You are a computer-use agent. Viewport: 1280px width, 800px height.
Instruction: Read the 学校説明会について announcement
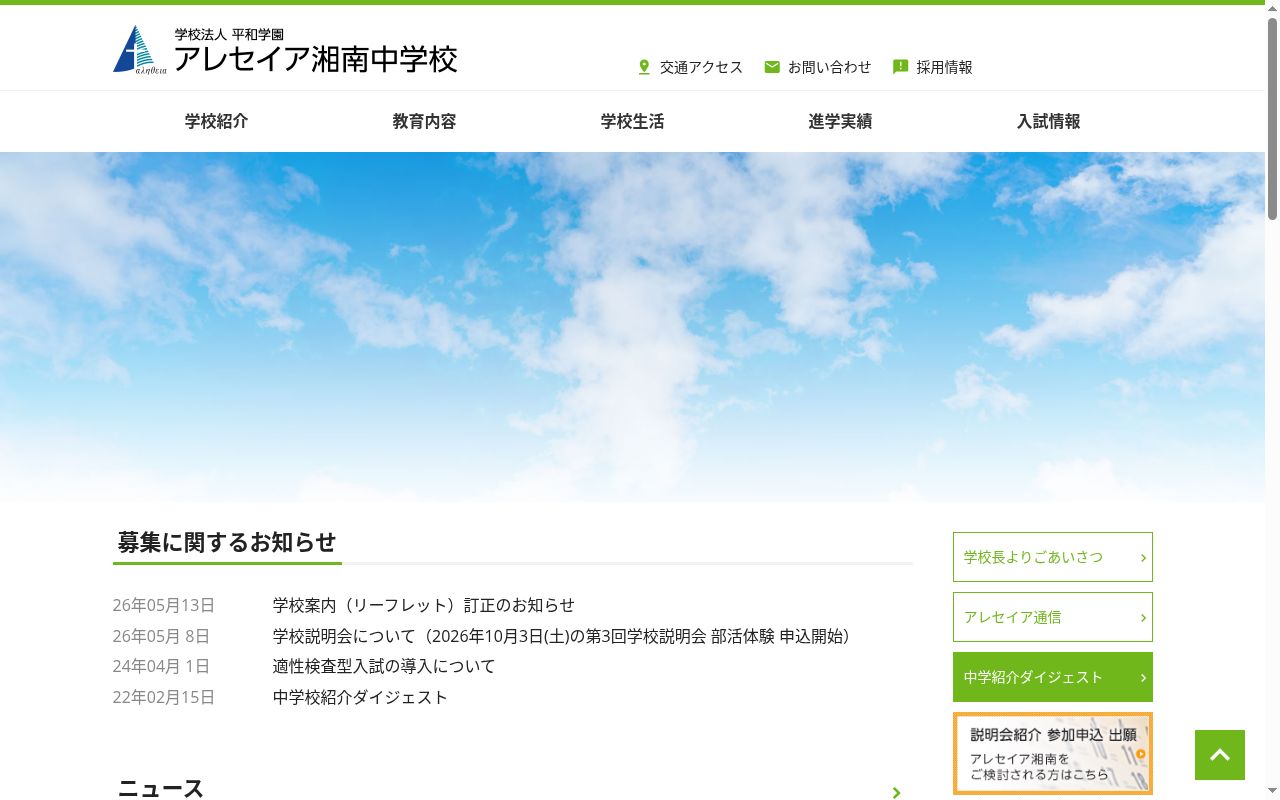pyautogui.click(x=561, y=636)
